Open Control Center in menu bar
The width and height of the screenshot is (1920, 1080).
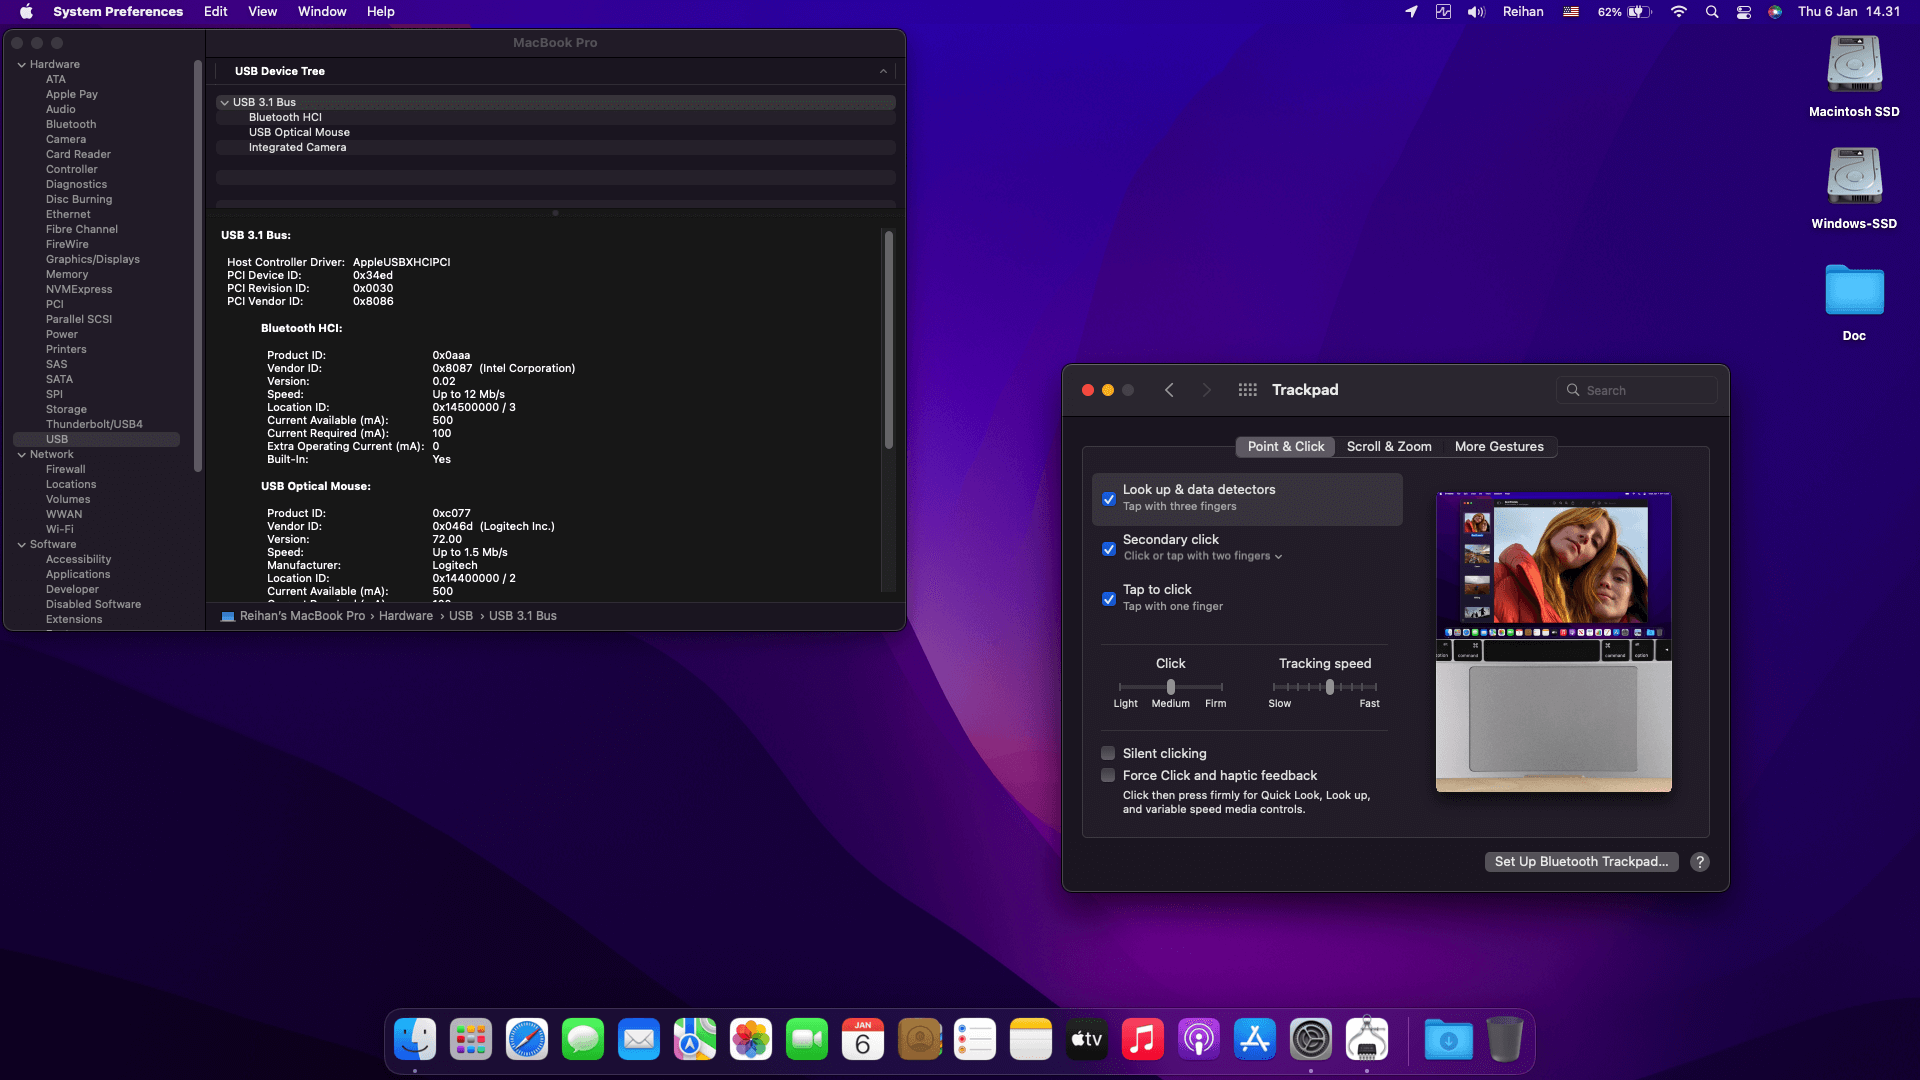[x=1744, y=12]
